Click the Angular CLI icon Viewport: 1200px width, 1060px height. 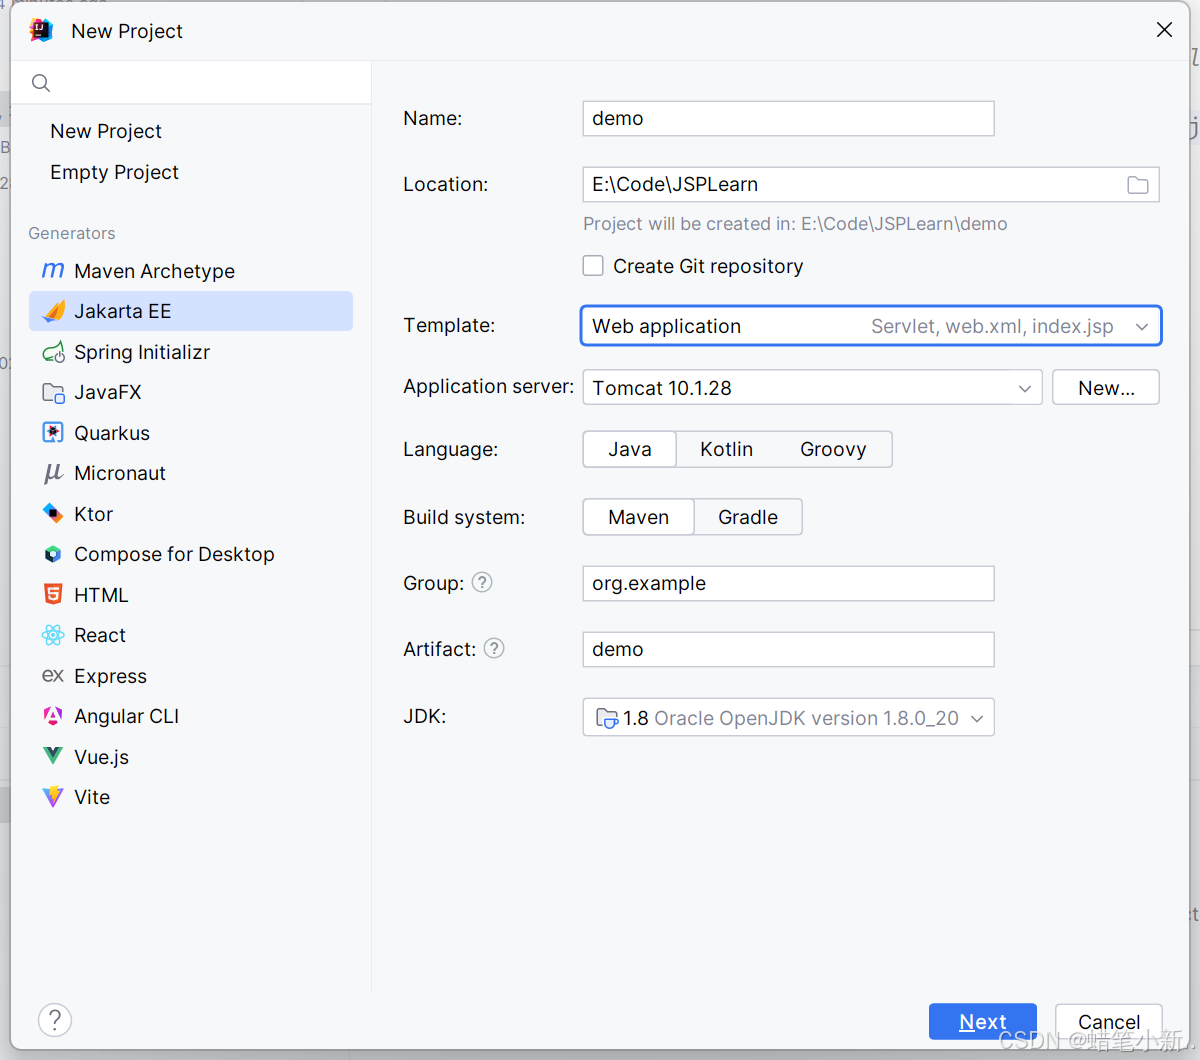click(x=53, y=716)
